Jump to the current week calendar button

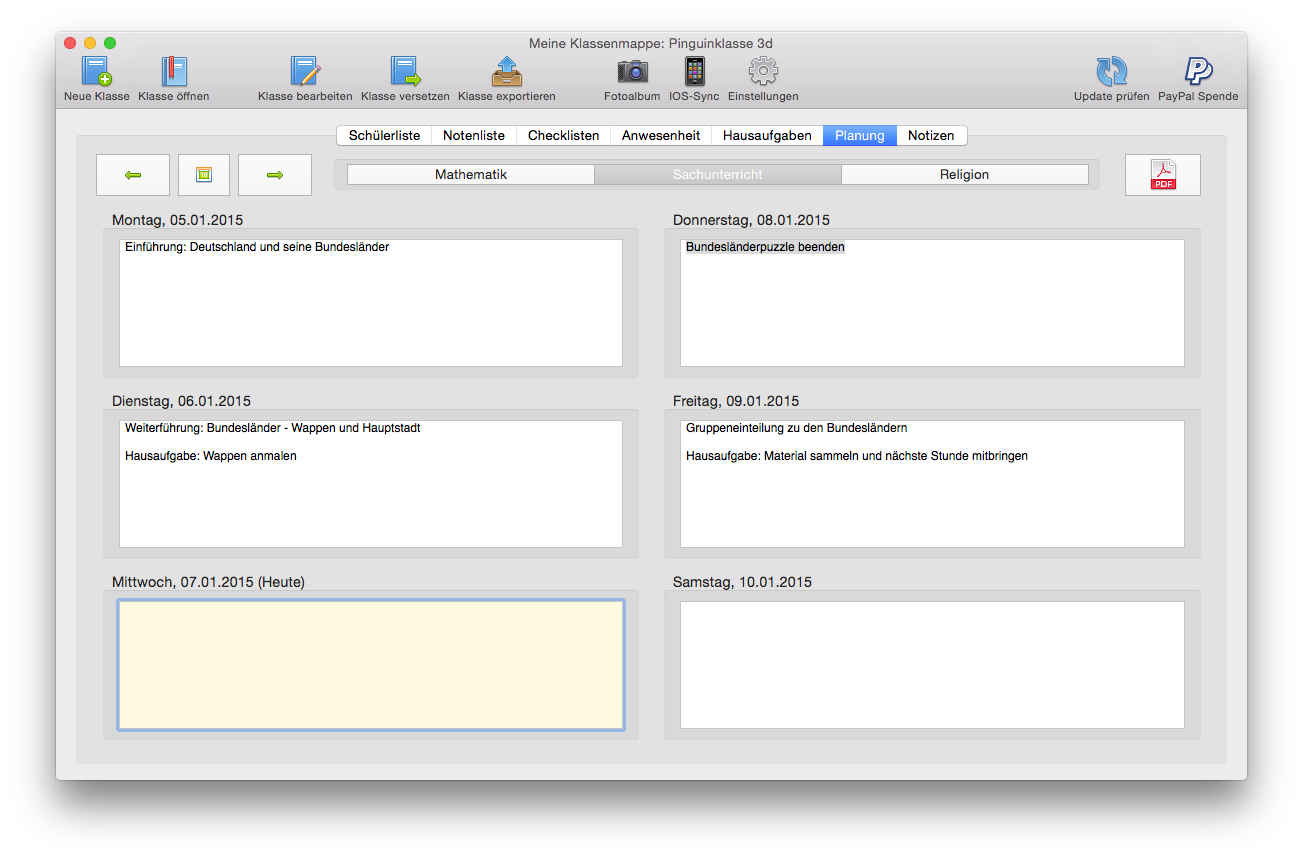point(204,175)
